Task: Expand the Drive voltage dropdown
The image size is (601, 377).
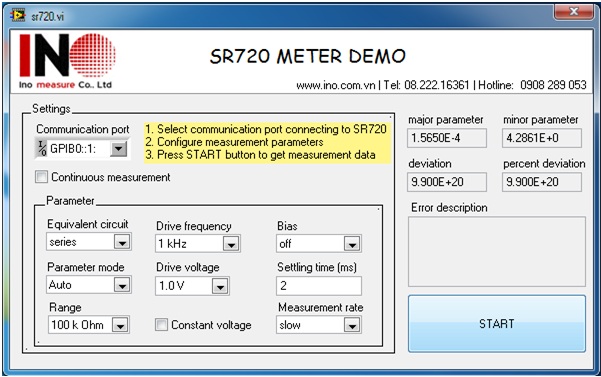Action: (x=220, y=287)
